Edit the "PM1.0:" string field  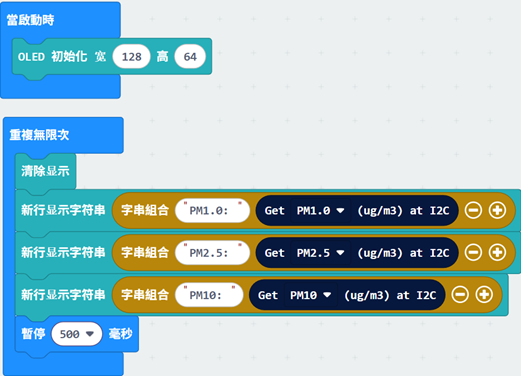pos(212,211)
